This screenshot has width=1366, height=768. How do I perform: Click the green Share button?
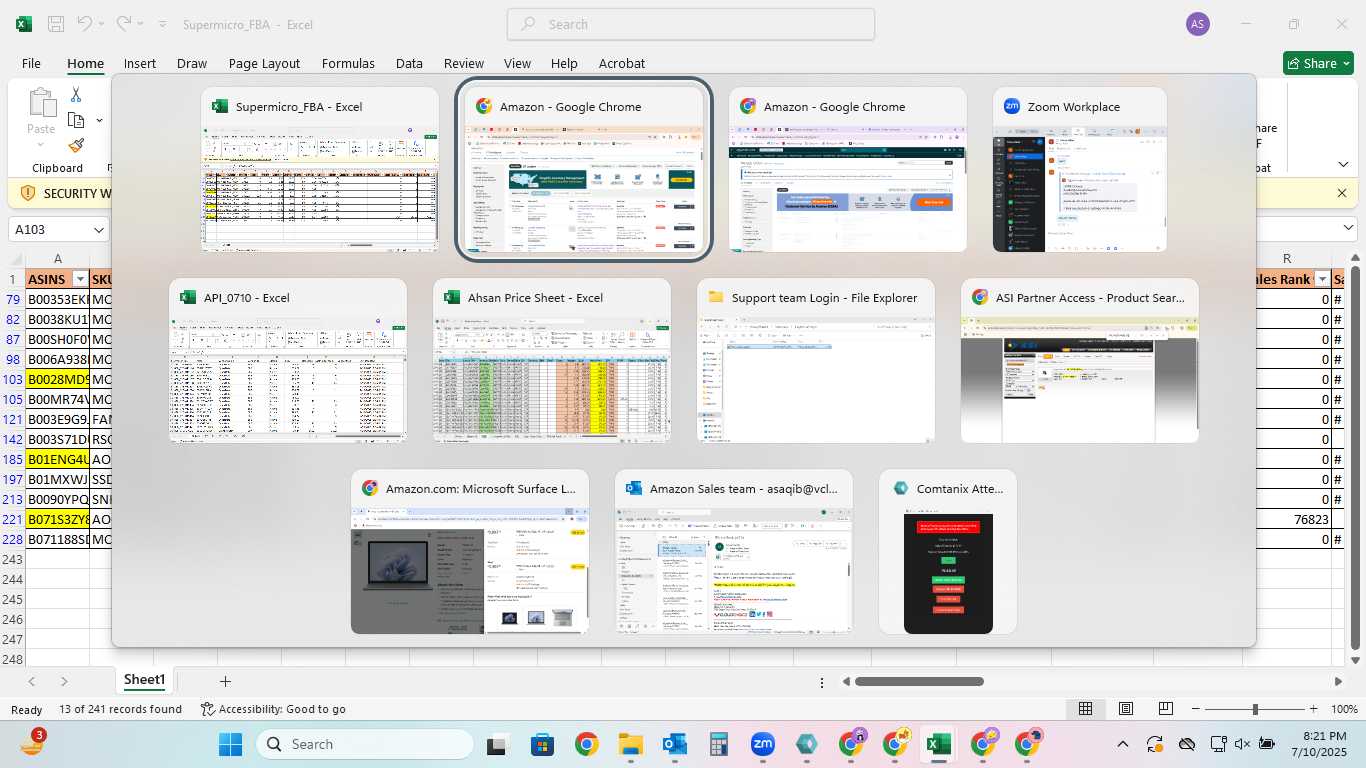(1318, 63)
